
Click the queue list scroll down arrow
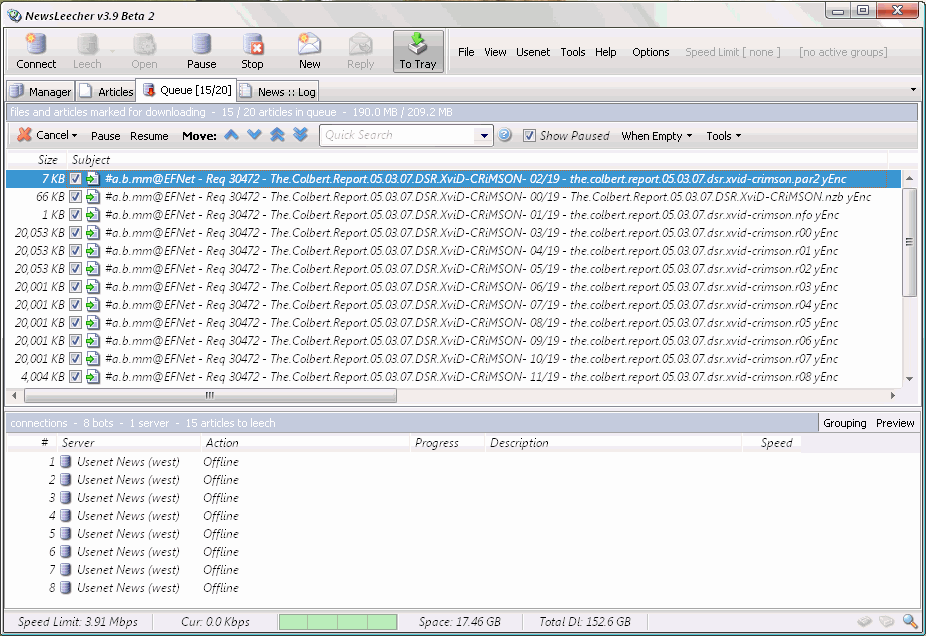coord(909,379)
